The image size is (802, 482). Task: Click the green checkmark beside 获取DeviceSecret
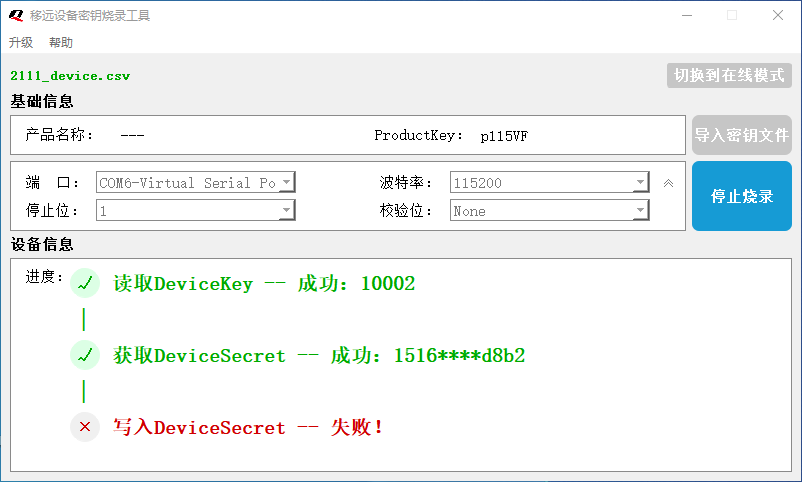click(85, 355)
